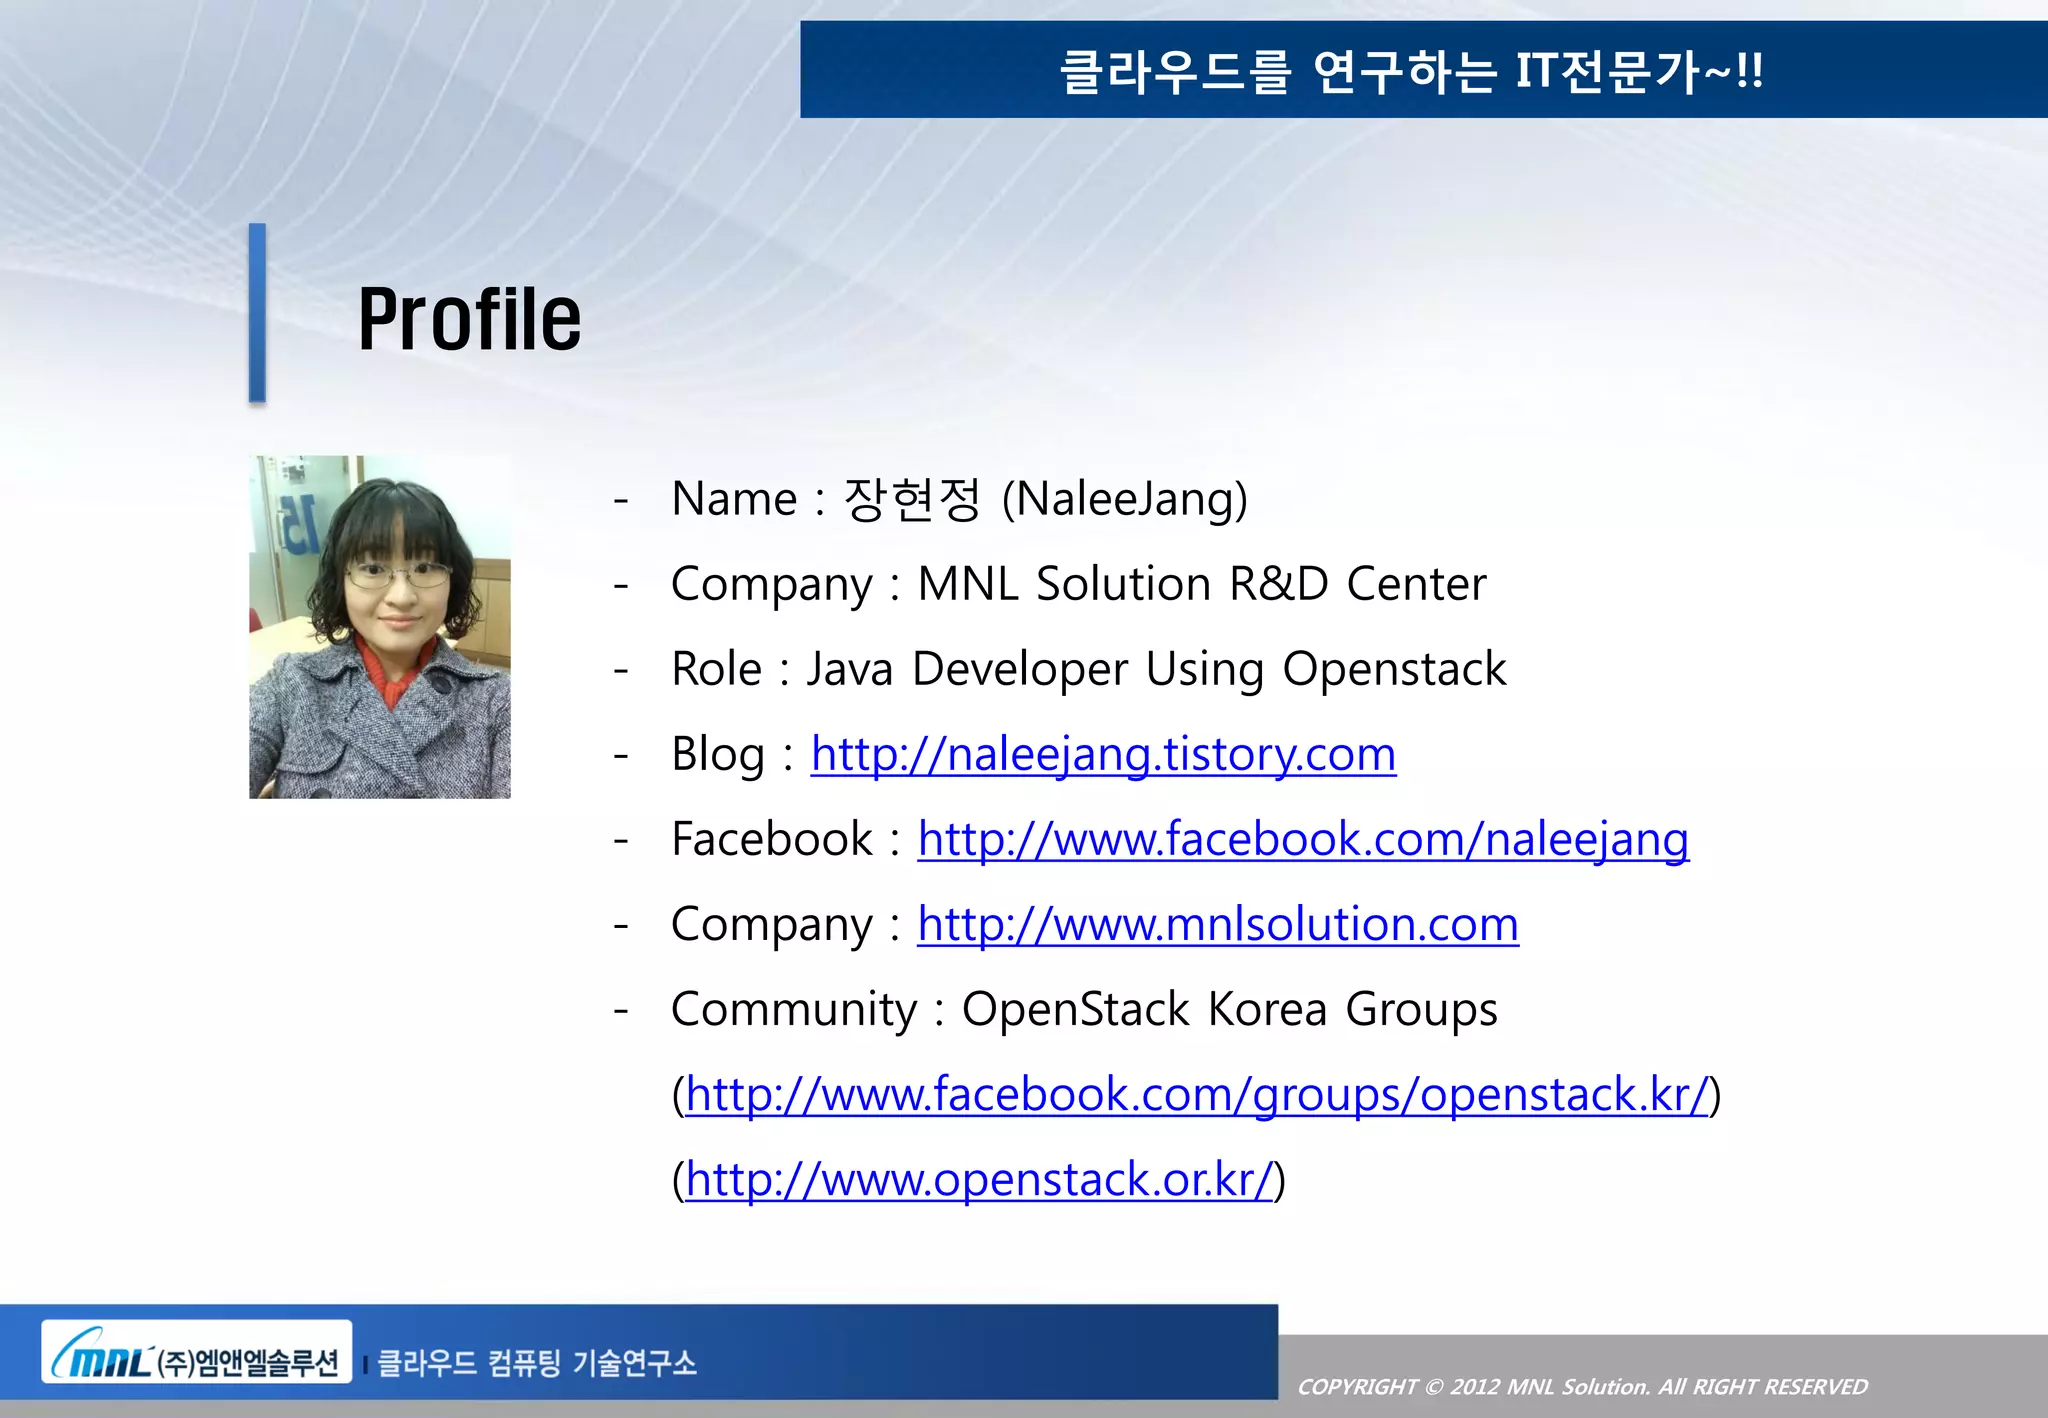Click the profile photo thumbnail

pyautogui.click(x=380, y=627)
